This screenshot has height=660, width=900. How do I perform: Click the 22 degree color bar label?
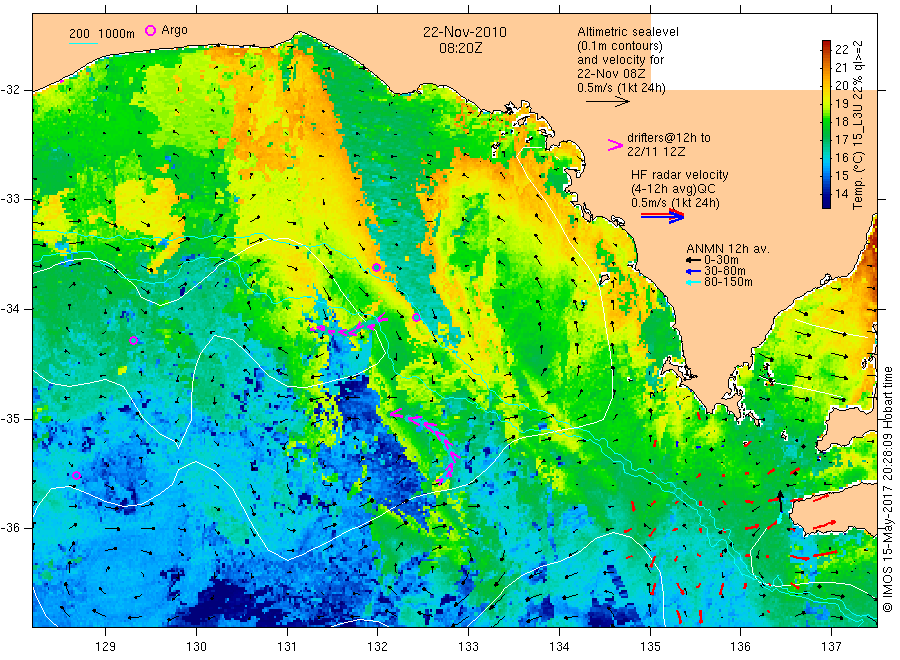pyautogui.click(x=841, y=49)
